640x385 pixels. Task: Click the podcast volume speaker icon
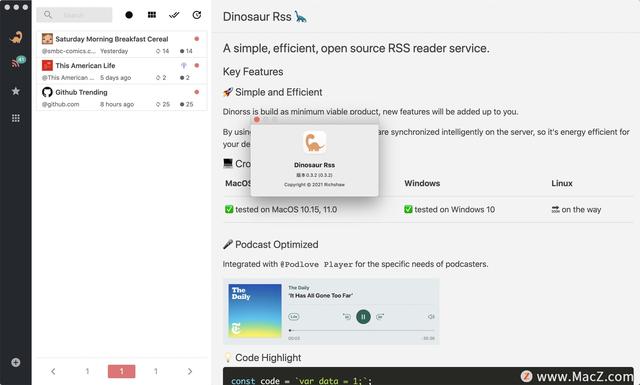coord(431,316)
